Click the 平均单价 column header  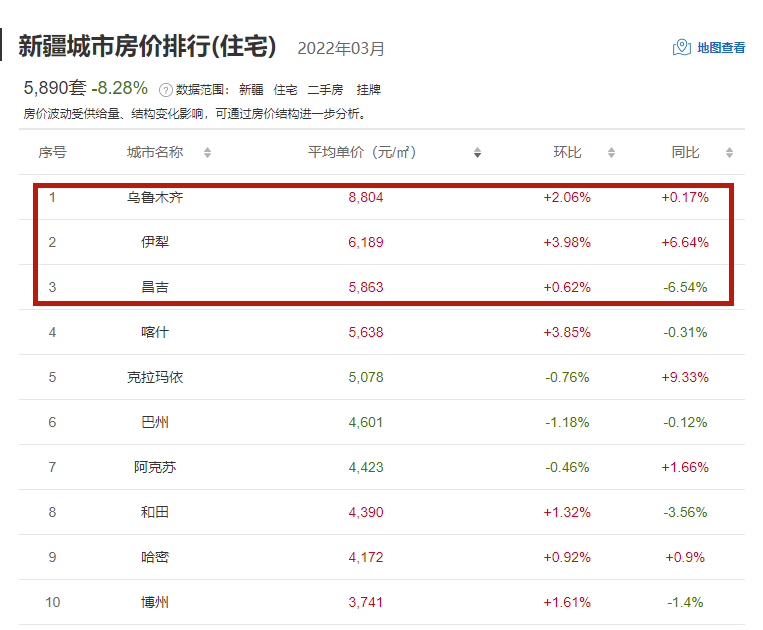pyautogui.click(x=362, y=153)
